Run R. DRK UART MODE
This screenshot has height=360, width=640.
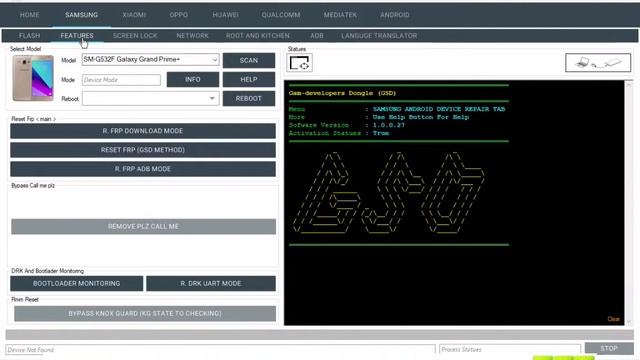click(211, 283)
